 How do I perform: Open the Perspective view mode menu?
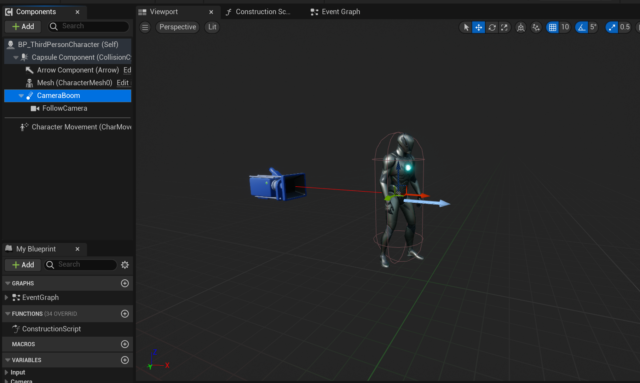click(178, 27)
